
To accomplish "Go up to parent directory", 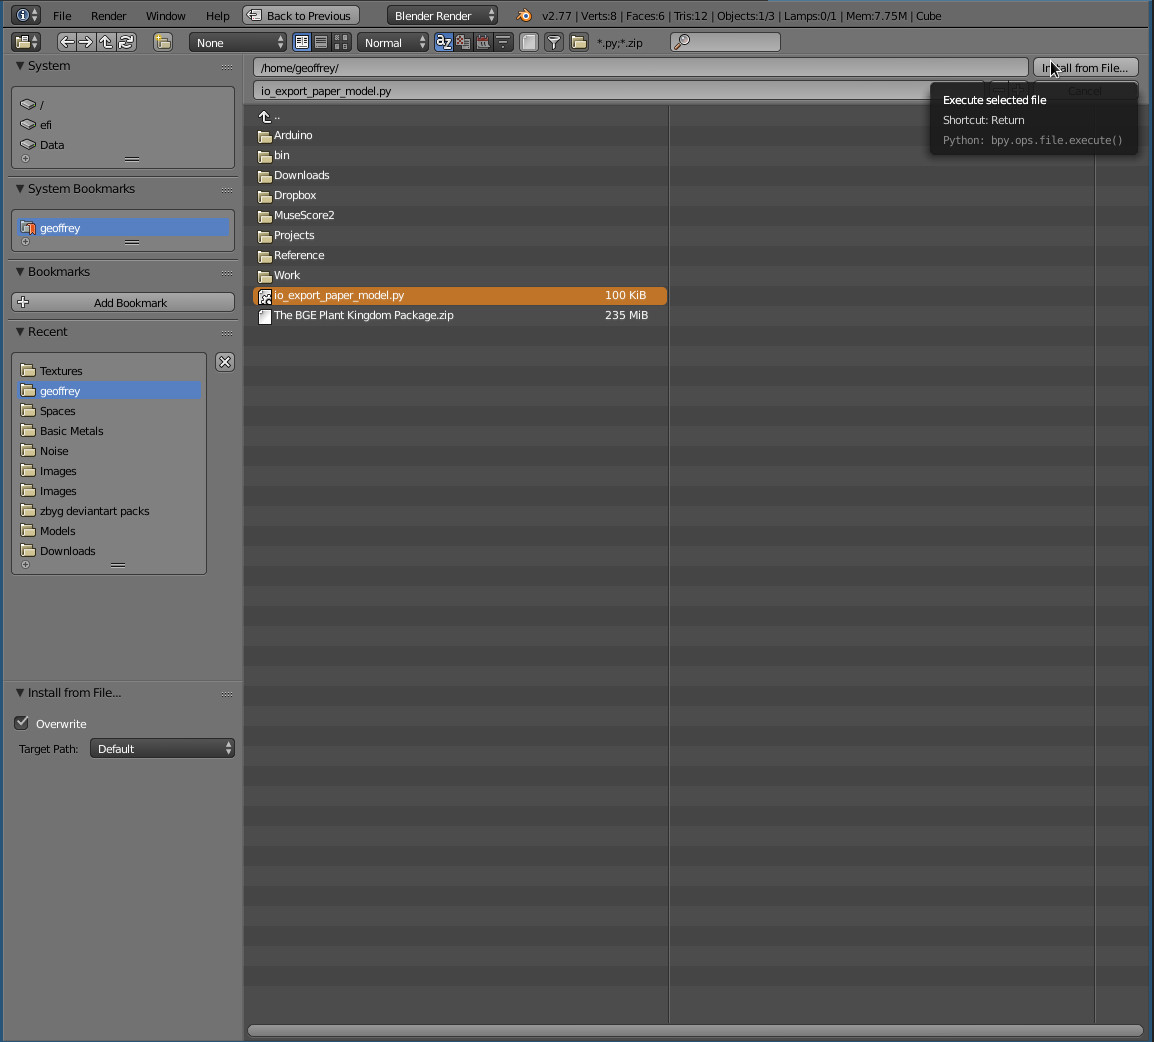I will click(106, 42).
